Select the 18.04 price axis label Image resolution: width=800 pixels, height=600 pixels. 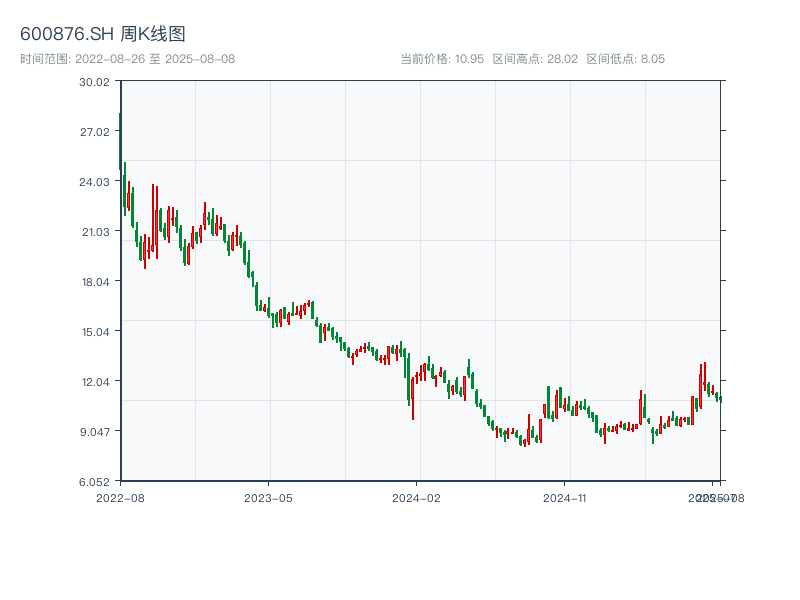tap(94, 281)
